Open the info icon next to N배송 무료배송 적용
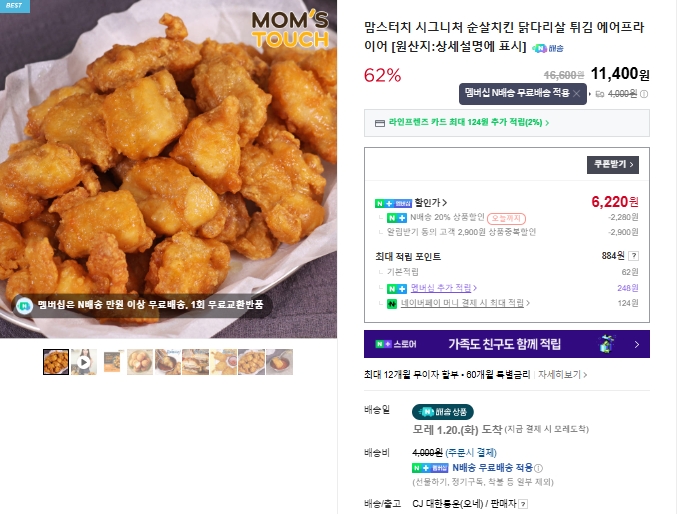Viewport: 678px width, 514px height. point(538,468)
